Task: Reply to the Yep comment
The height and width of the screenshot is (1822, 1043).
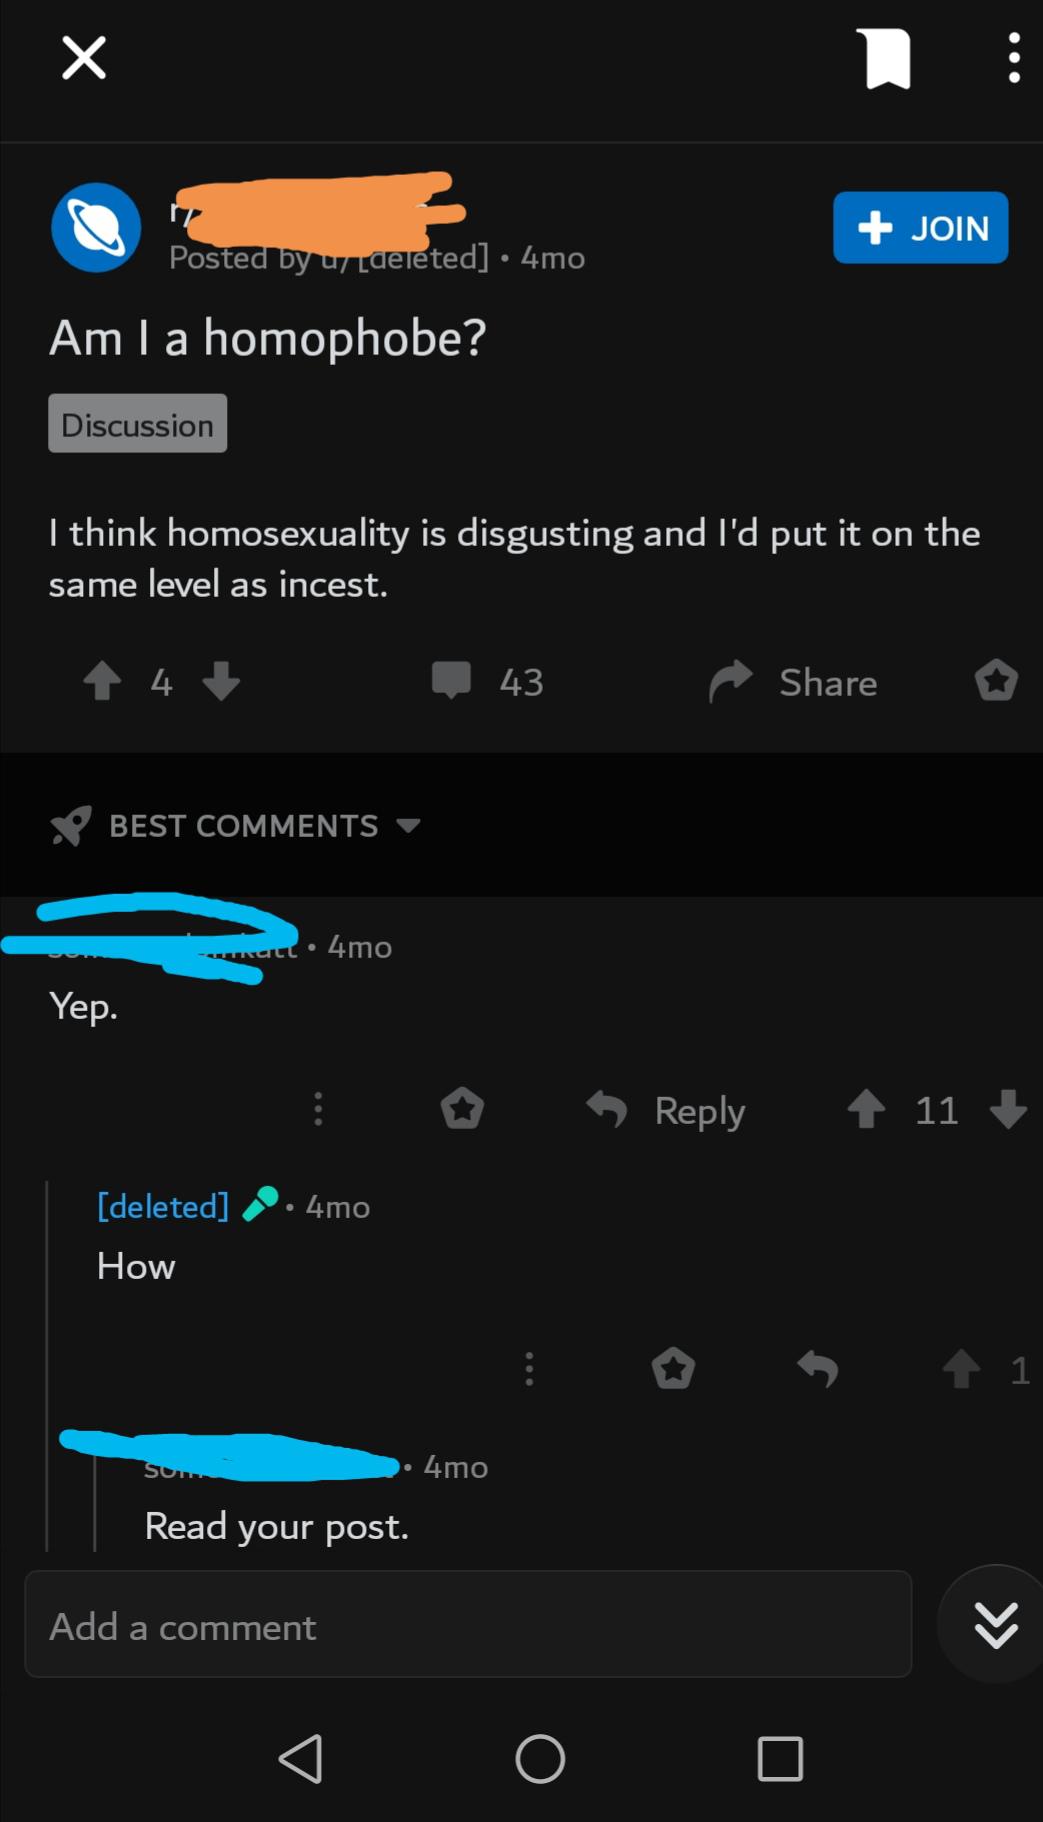Action: 666,1110
